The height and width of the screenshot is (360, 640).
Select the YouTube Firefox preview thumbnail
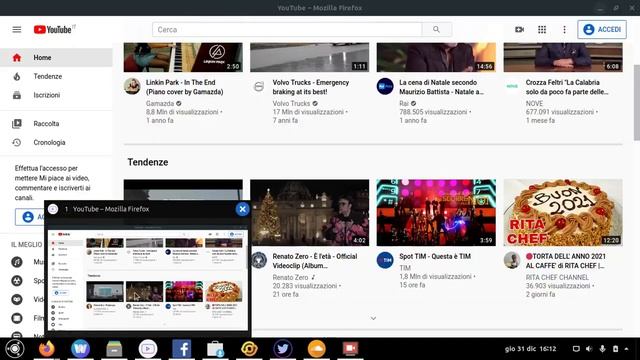(x=147, y=279)
